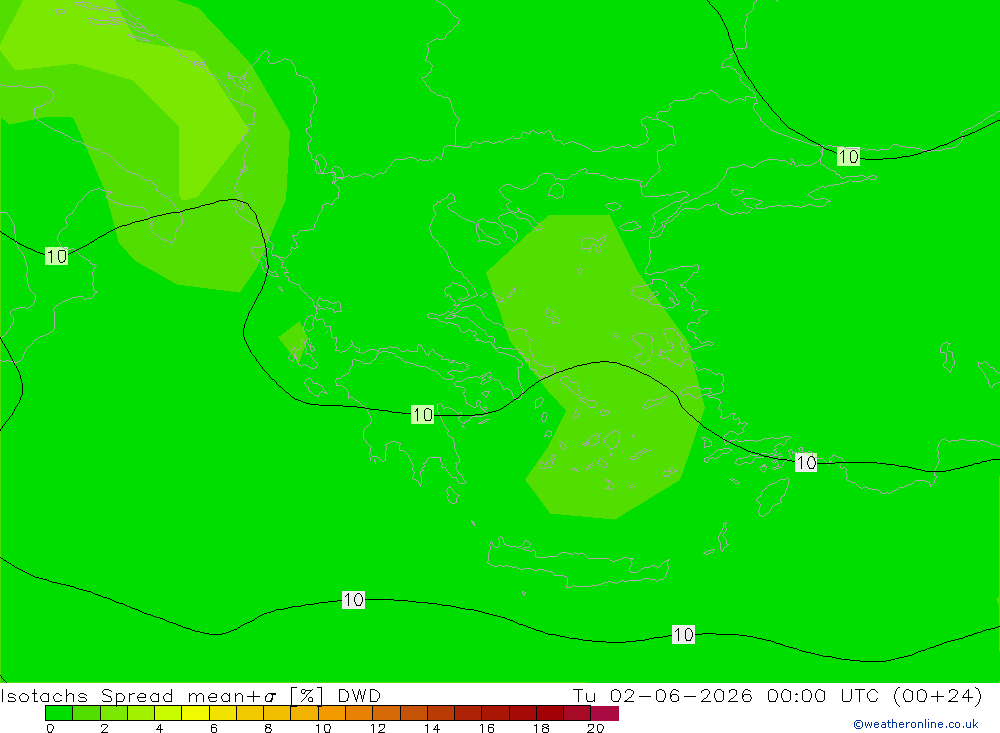Pick the legend swatch just left of tick 12
The image size is (1000, 733).
tap(360, 713)
